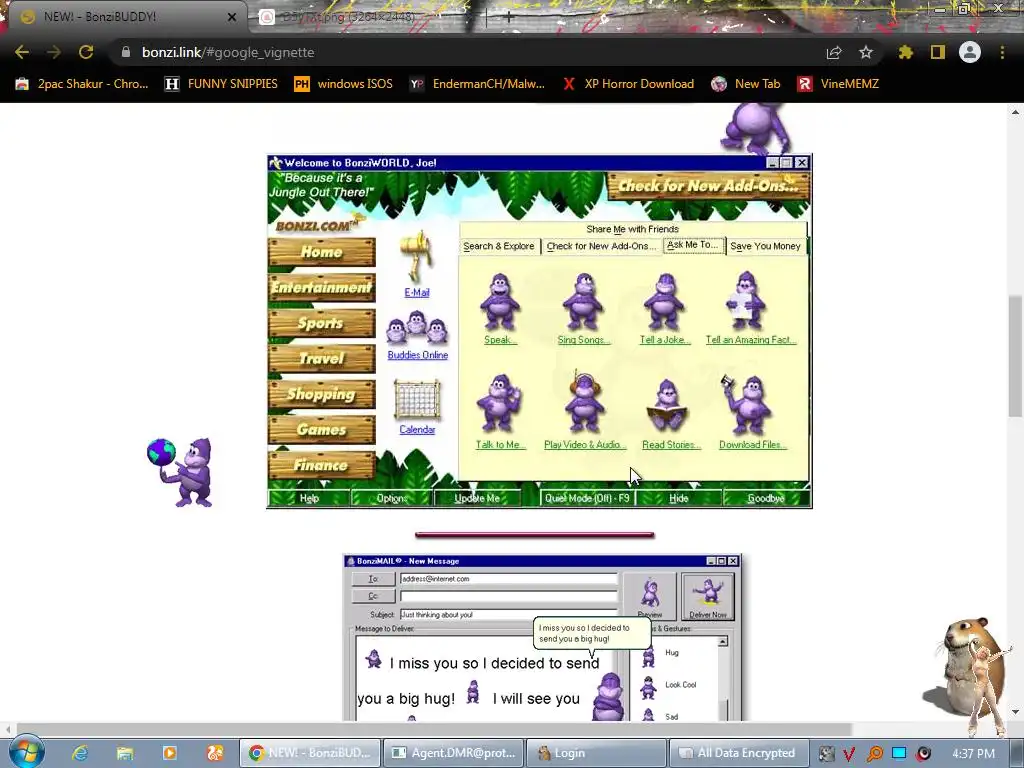Click the Check for New Add-Ons banner
This screenshot has width=1024, height=768.
[x=708, y=186]
